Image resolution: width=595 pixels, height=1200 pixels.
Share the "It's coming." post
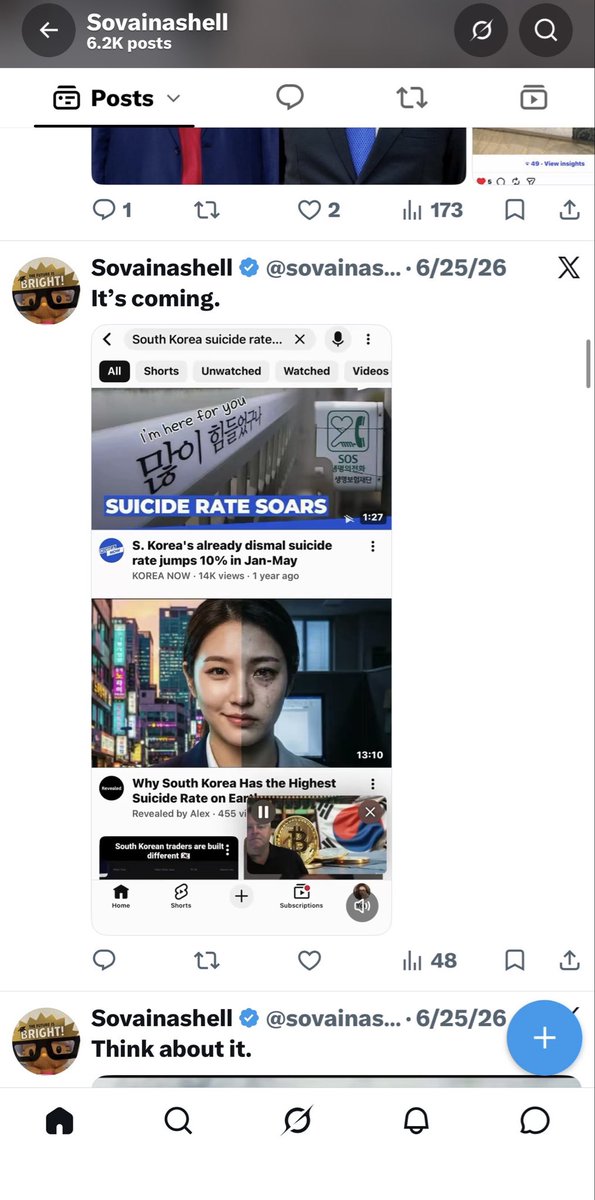pyautogui.click(x=569, y=960)
